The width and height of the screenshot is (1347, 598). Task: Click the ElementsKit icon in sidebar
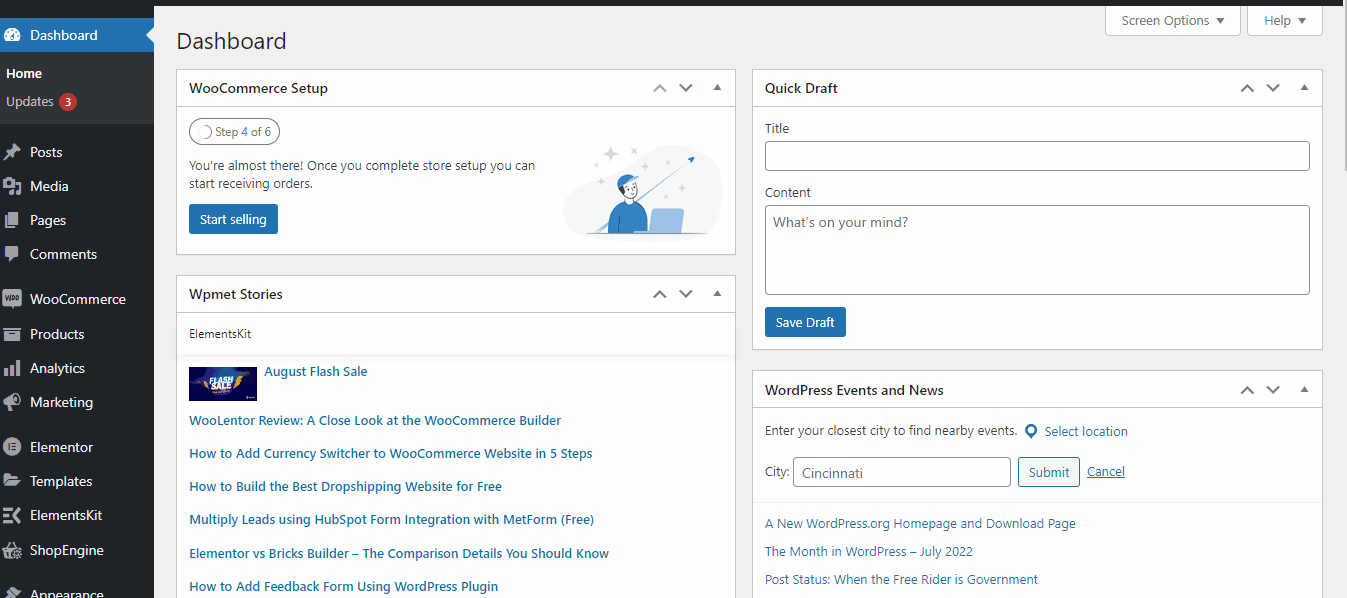click(12, 515)
